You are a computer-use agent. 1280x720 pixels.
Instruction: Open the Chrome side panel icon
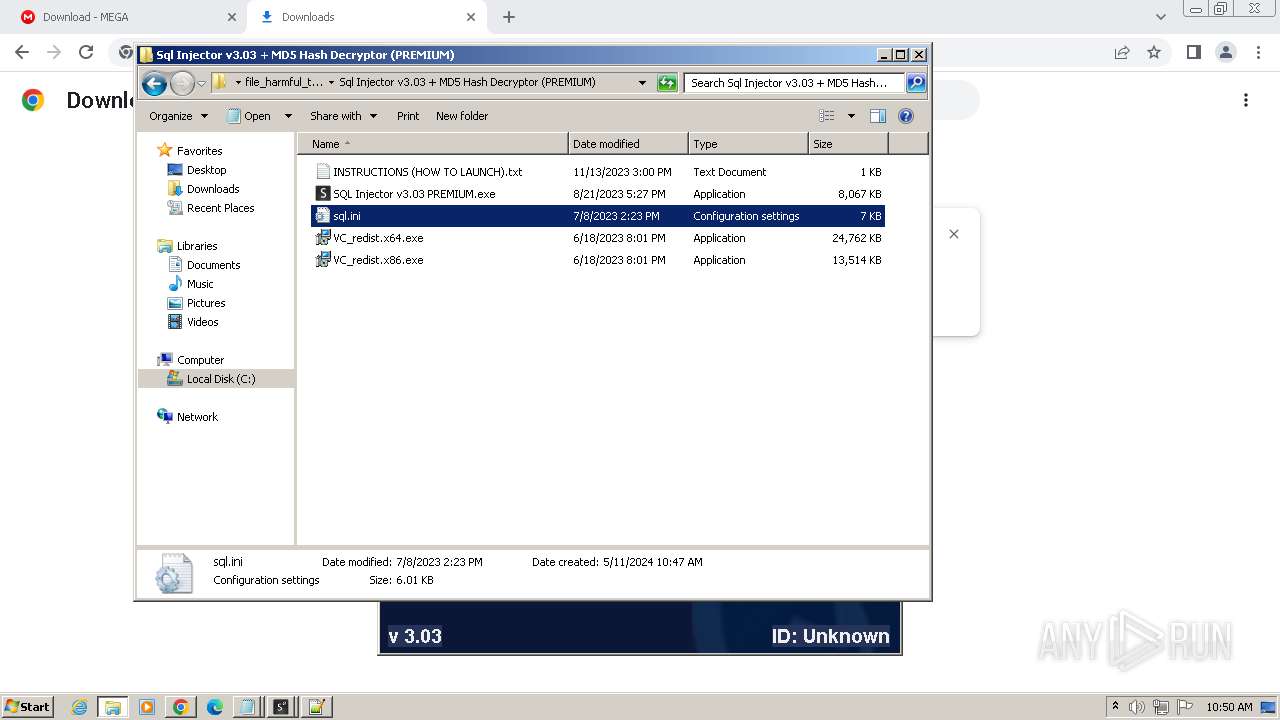1193,52
